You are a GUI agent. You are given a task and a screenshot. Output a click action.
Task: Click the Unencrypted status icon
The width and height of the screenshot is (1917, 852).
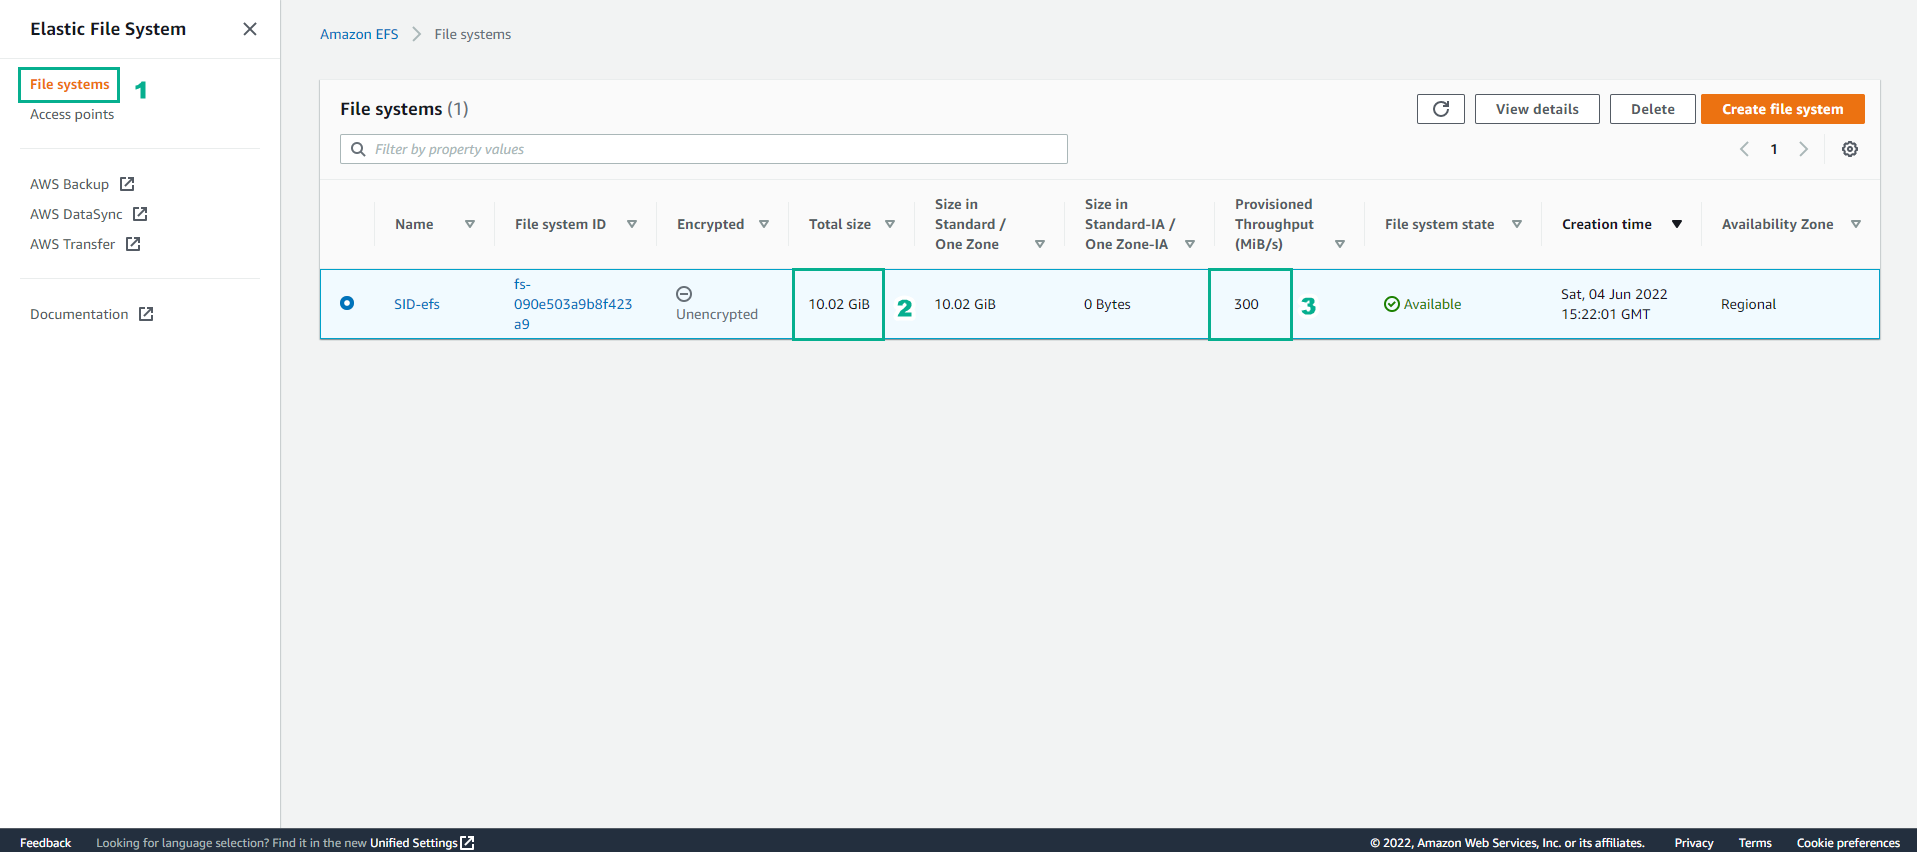tap(684, 294)
